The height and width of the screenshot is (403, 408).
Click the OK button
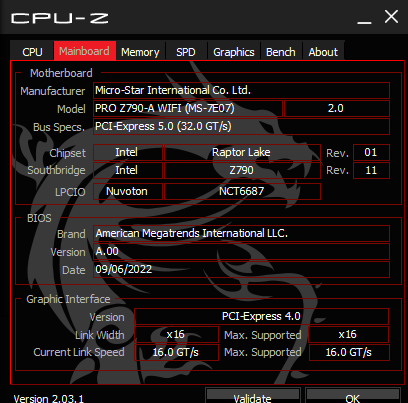(352, 396)
